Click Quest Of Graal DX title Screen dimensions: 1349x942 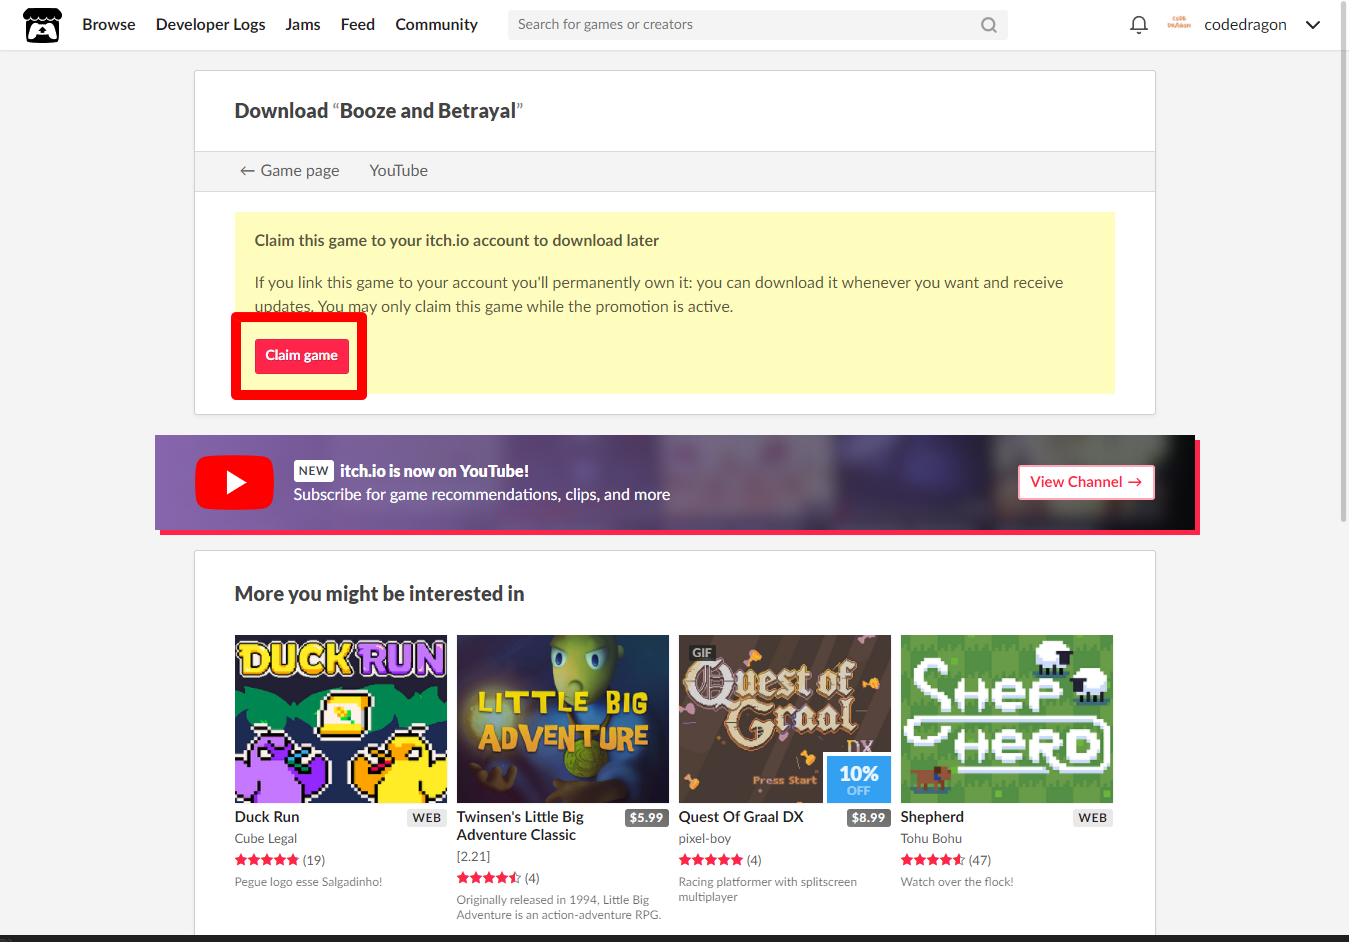(741, 817)
